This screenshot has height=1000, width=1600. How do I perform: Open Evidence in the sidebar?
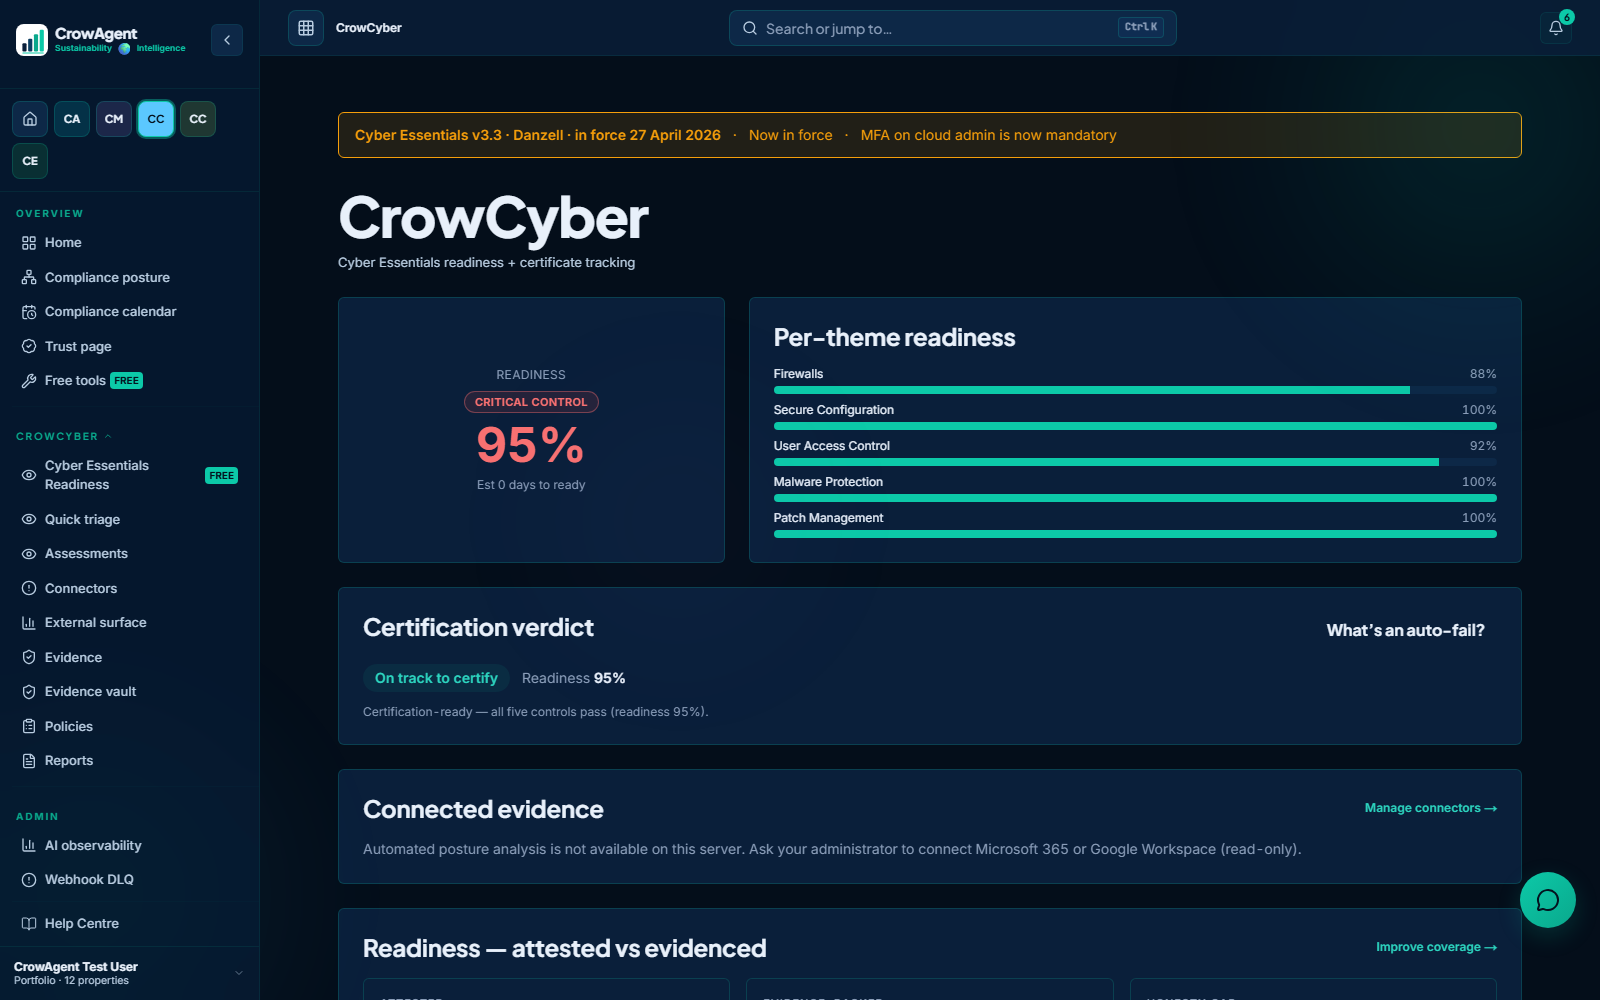129,657
